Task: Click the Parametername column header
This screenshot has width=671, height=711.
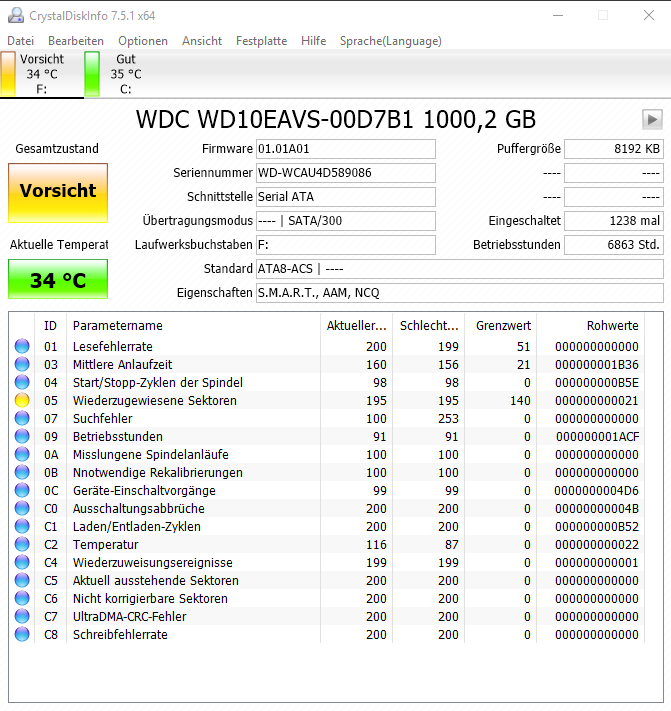Action: [x=194, y=326]
